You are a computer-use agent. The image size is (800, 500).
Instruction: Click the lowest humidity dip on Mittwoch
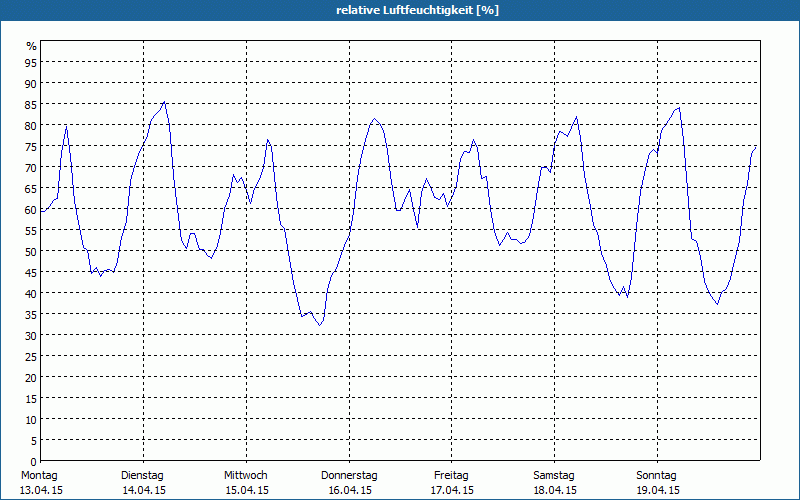[x=320, y=325]
